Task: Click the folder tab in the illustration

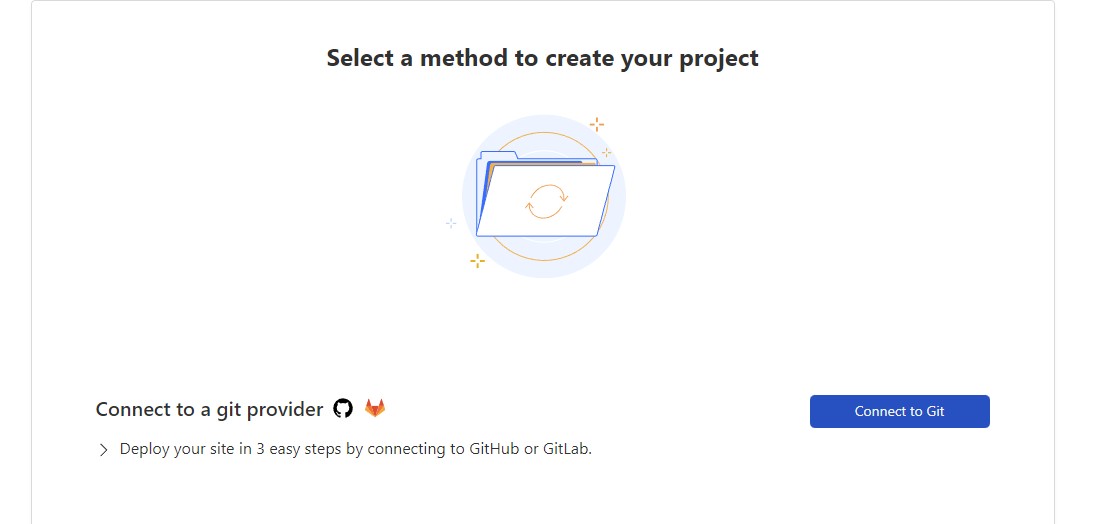Action: coord(499,156)
